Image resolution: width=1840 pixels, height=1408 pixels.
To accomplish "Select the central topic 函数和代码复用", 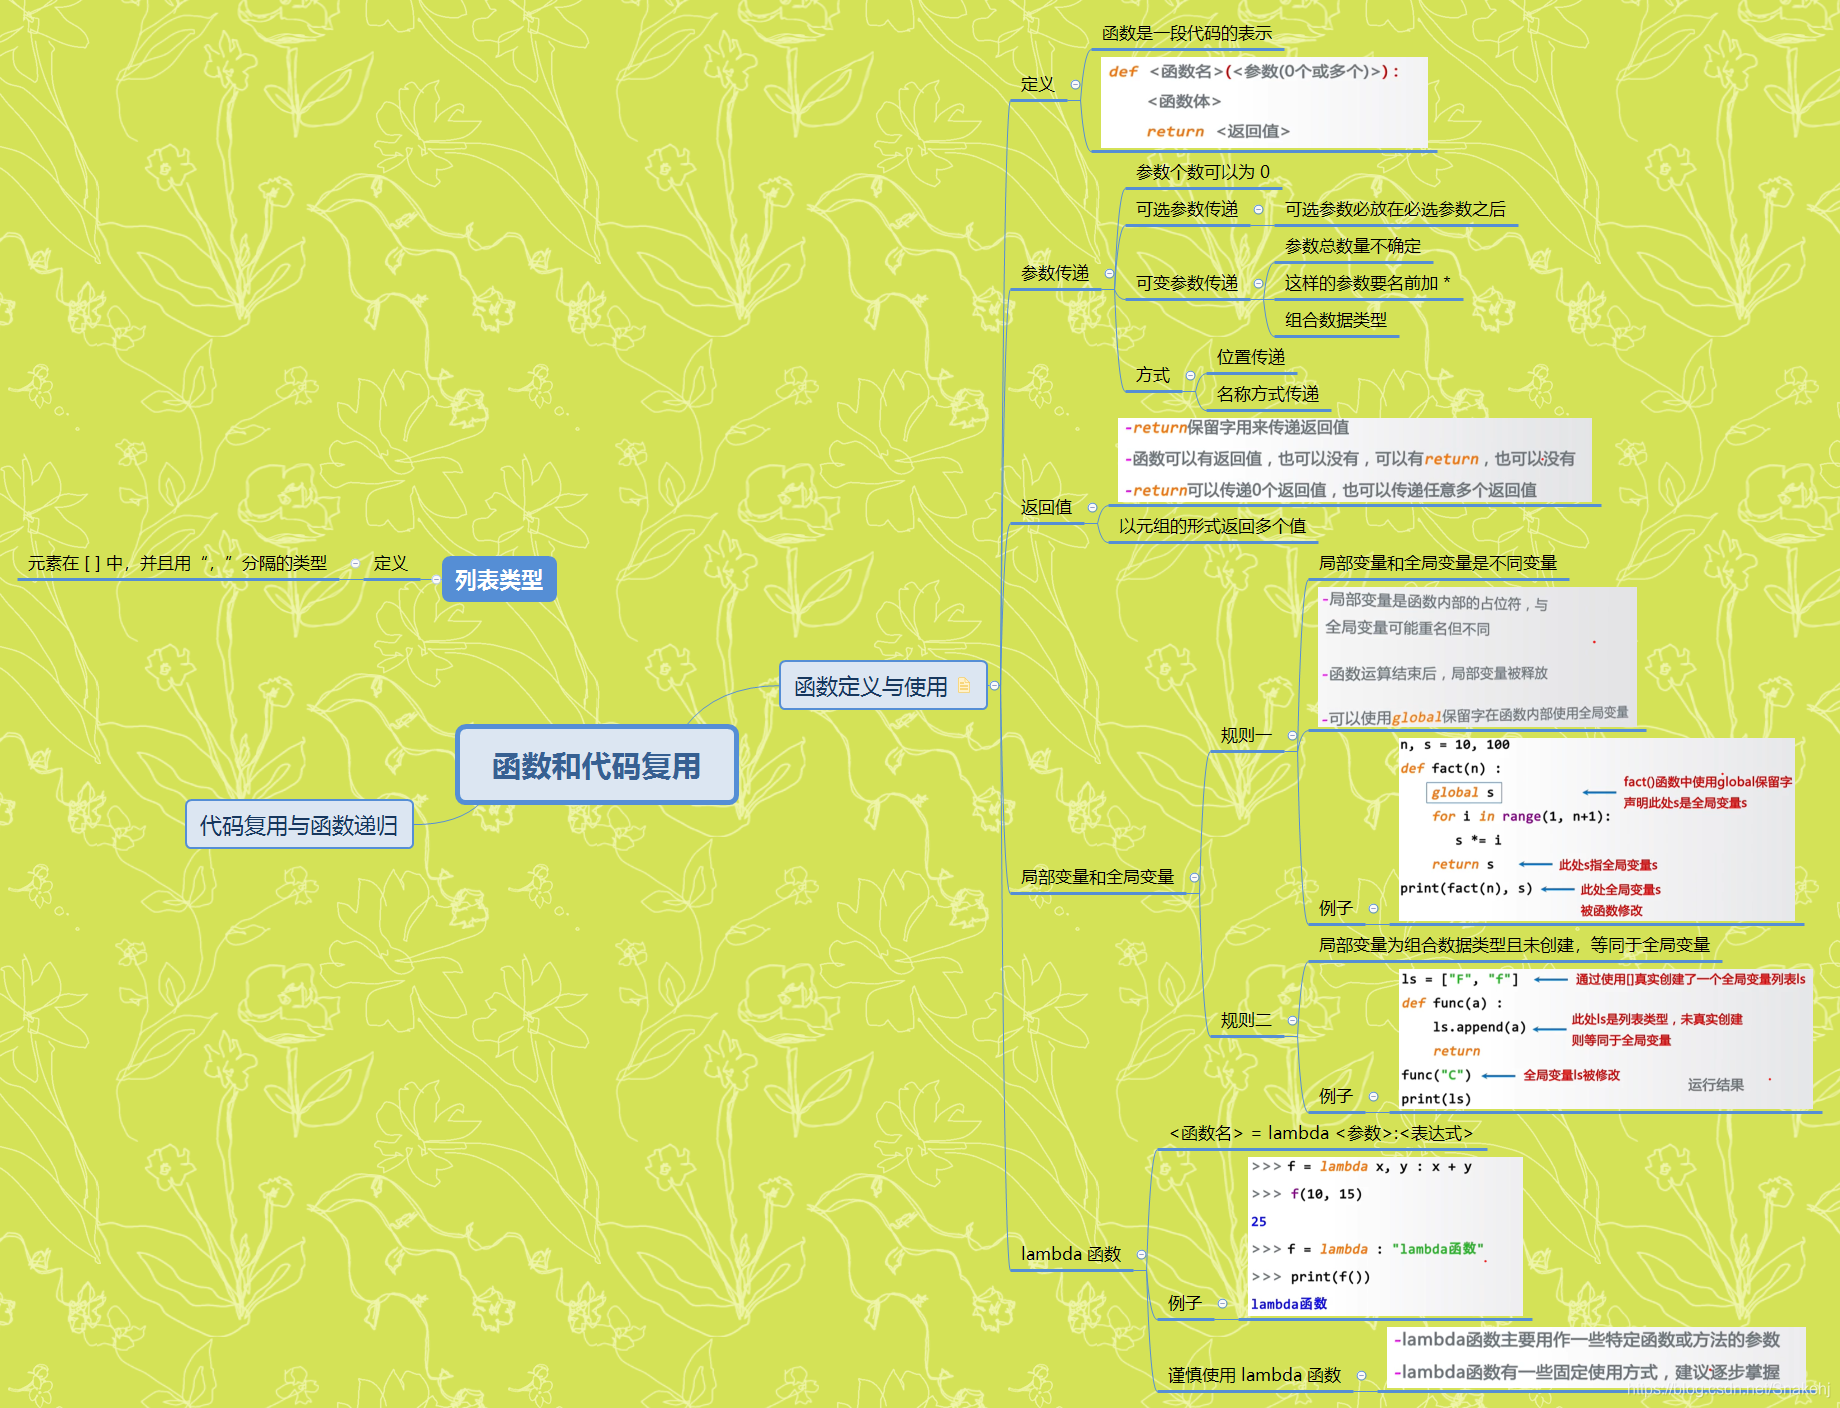I will pyautogui.click(x=597, y=765).
